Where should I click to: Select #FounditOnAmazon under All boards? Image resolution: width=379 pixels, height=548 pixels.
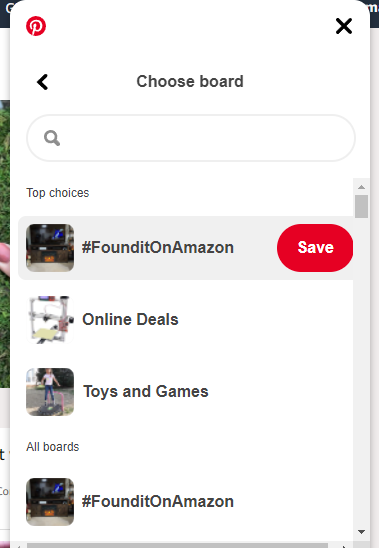pos(186,502)
